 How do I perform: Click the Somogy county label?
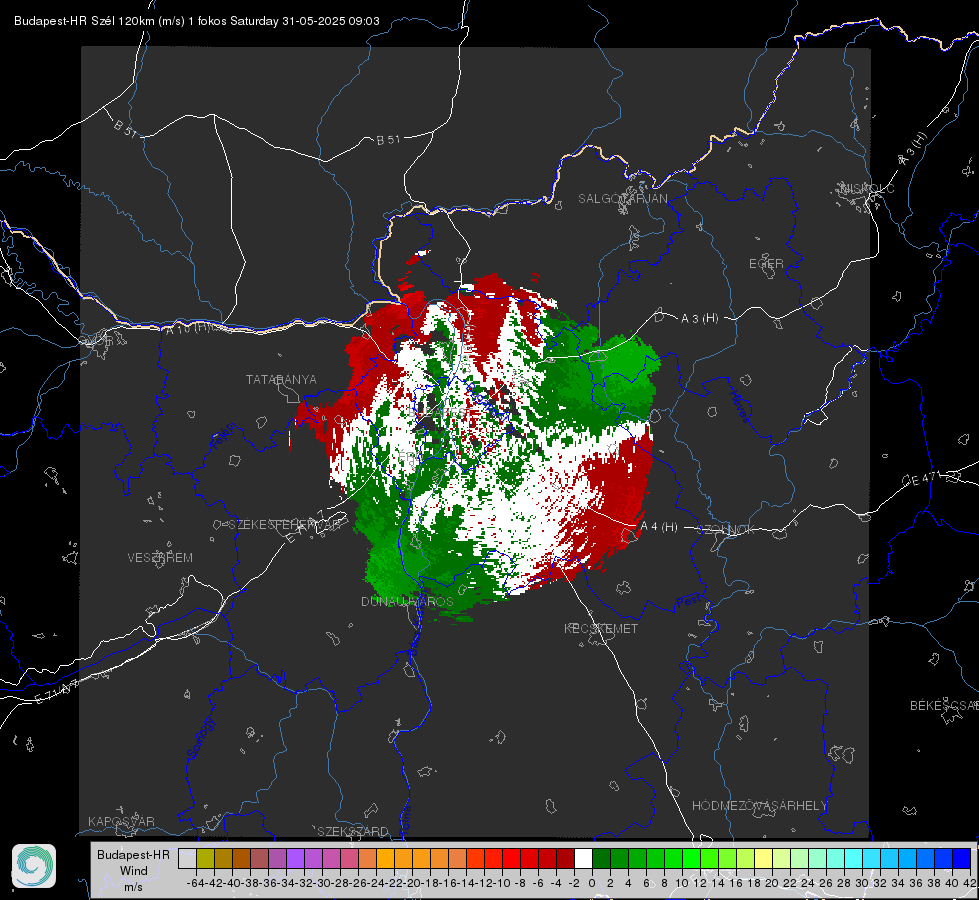tap(200, 738)
